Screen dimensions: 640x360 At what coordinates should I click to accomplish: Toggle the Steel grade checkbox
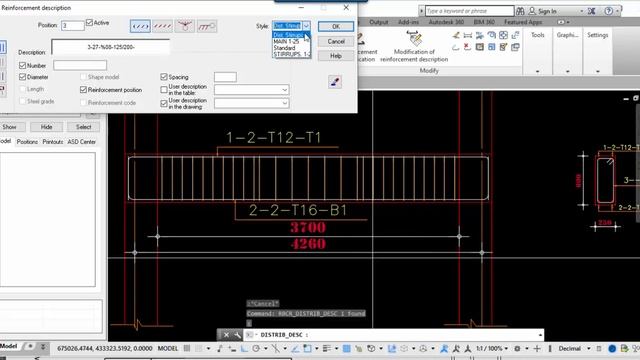tap(22, 101)
